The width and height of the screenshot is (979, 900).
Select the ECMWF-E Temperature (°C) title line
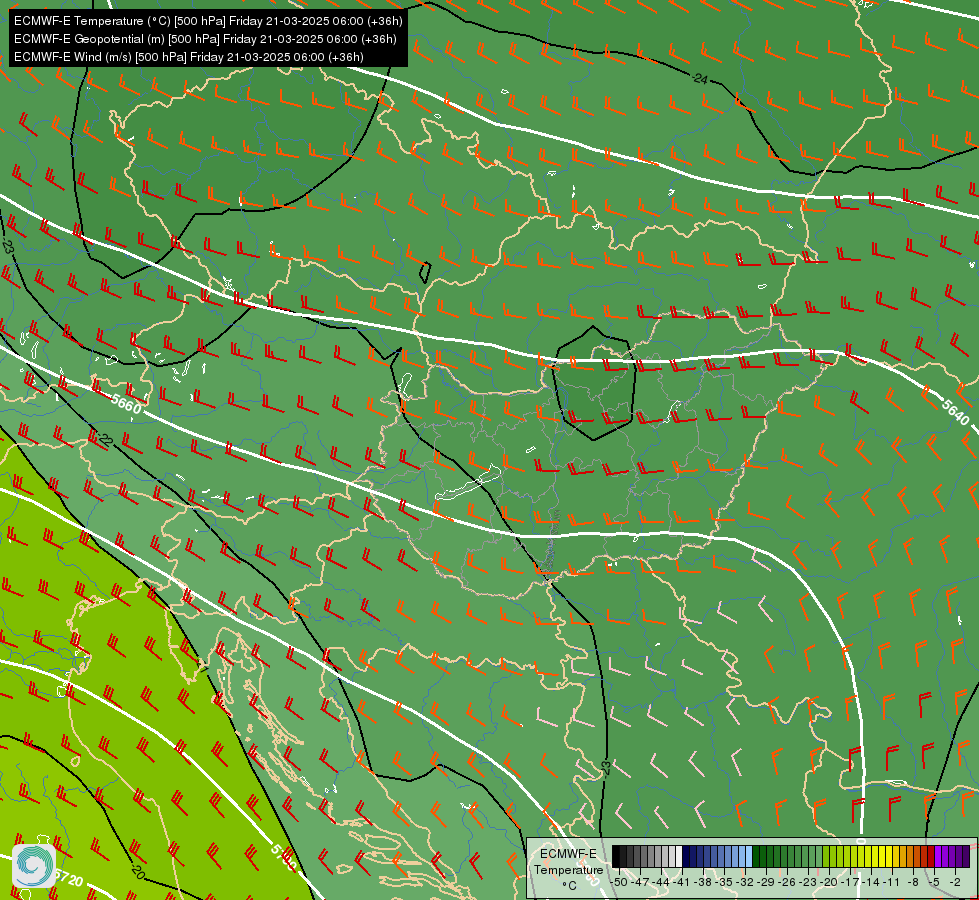tap(208, 21)
